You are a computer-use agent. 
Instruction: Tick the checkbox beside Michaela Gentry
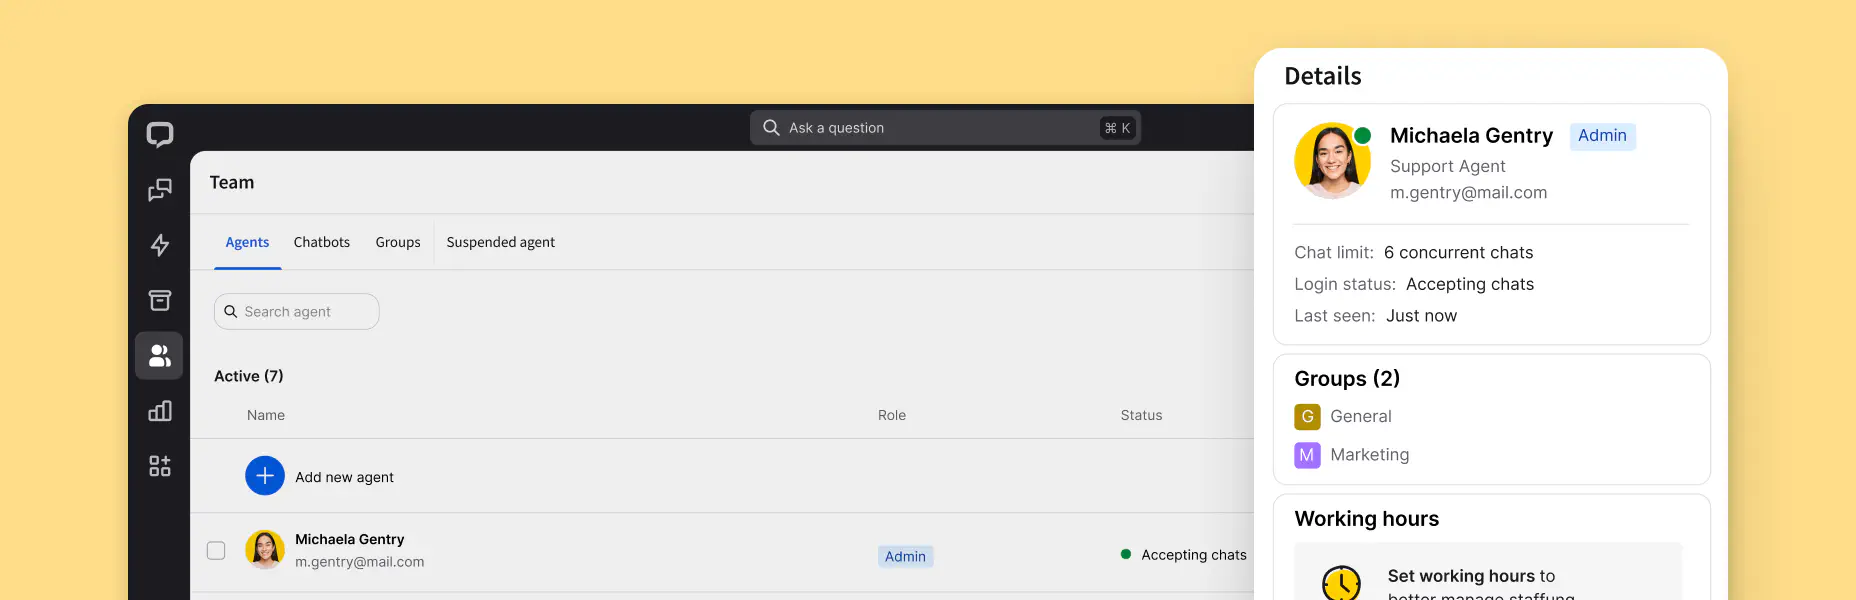click(x=216, y=550)
